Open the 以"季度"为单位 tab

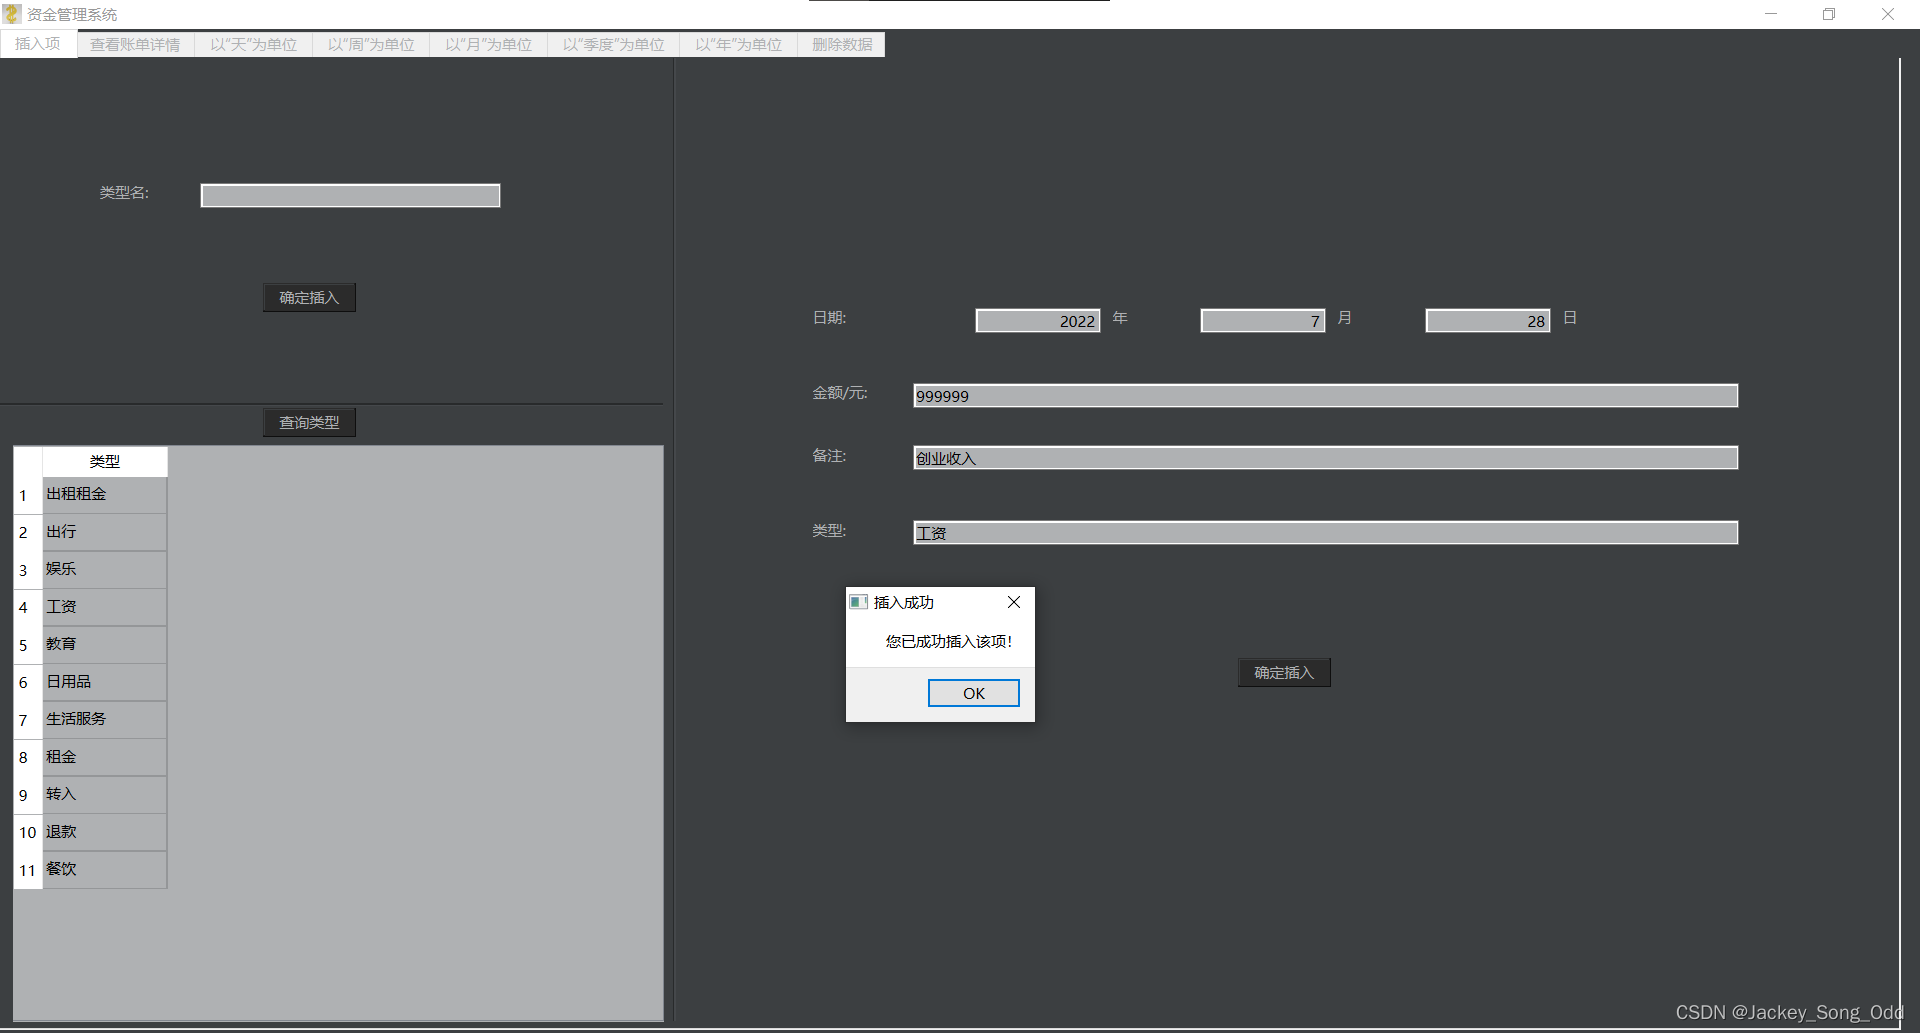613,45
